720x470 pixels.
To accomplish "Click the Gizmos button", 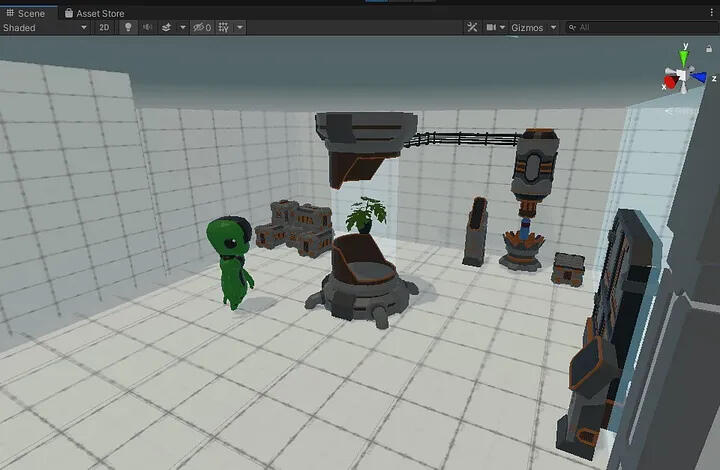I will [x=527, y=28].
